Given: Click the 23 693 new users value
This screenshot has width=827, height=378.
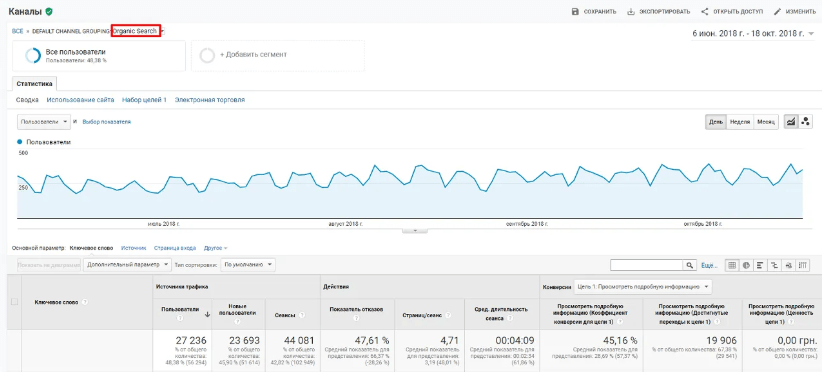Looking at the screenshot, I should (x=244, y=341).
